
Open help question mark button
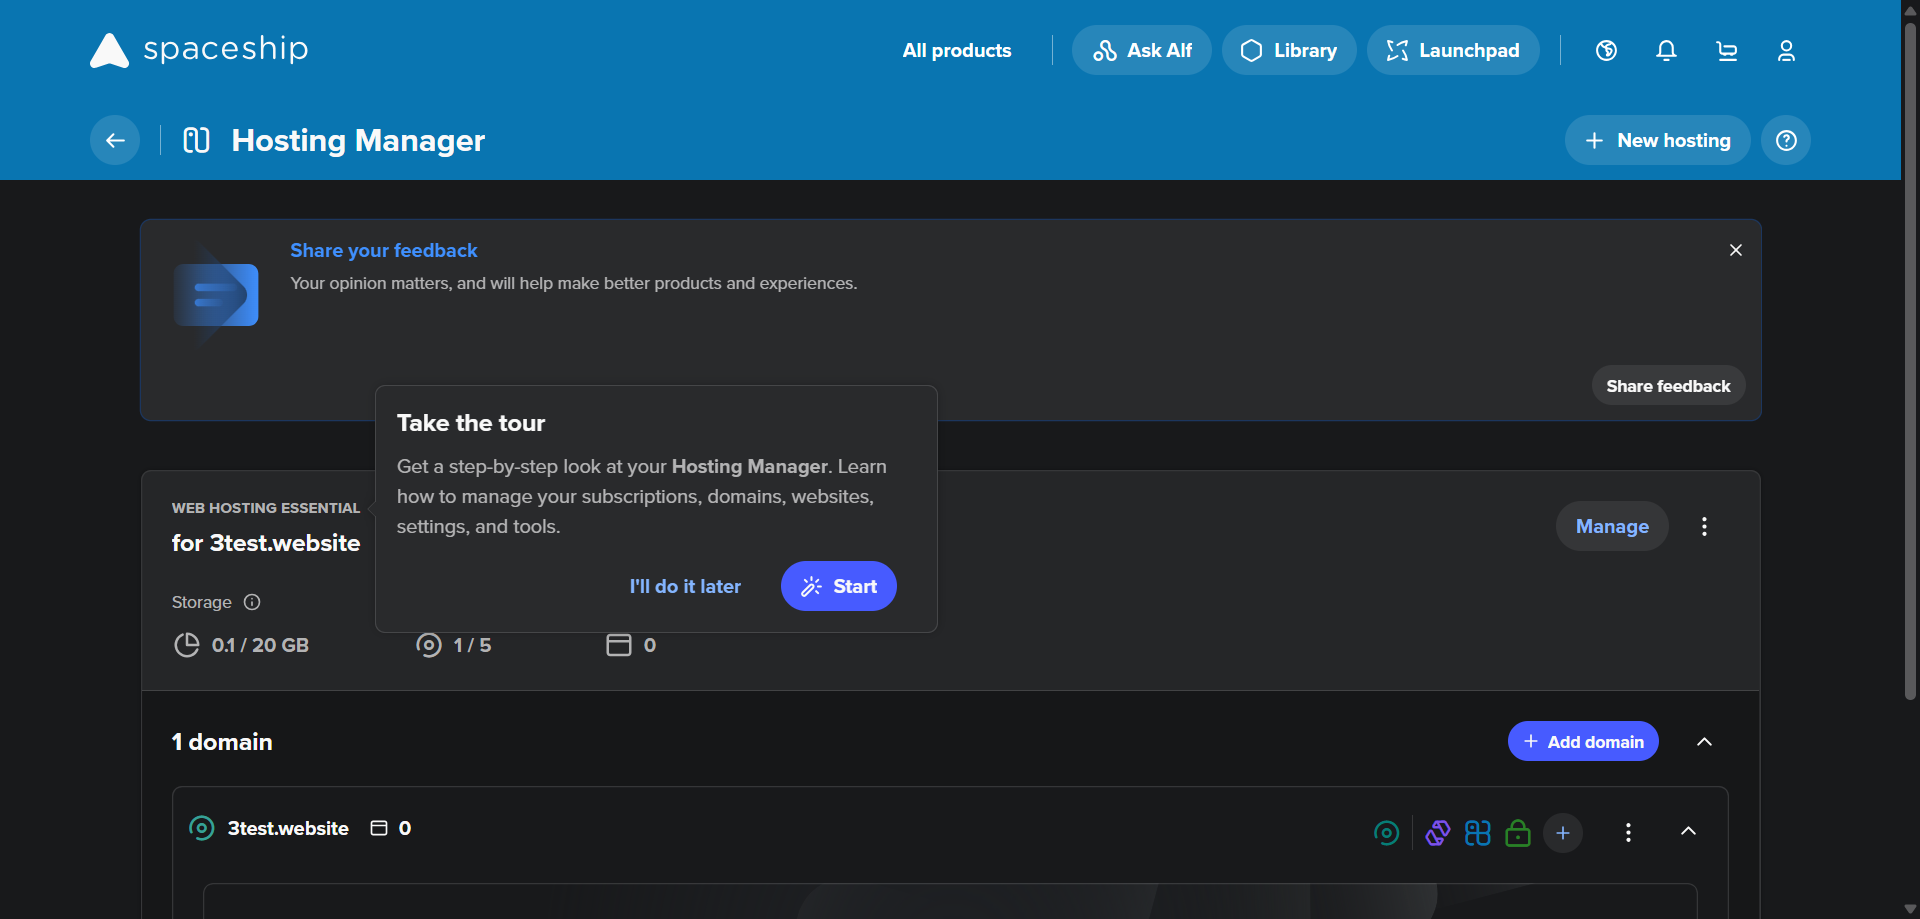(1786, 140)
